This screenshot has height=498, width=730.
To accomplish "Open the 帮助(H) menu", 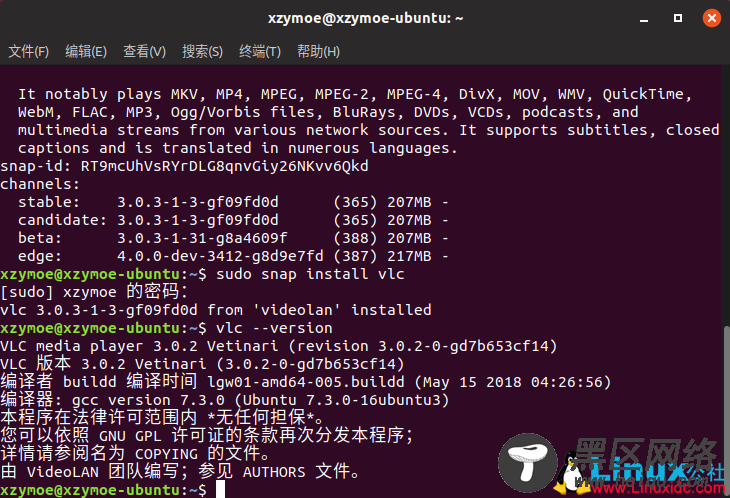I will coord(318,51).
